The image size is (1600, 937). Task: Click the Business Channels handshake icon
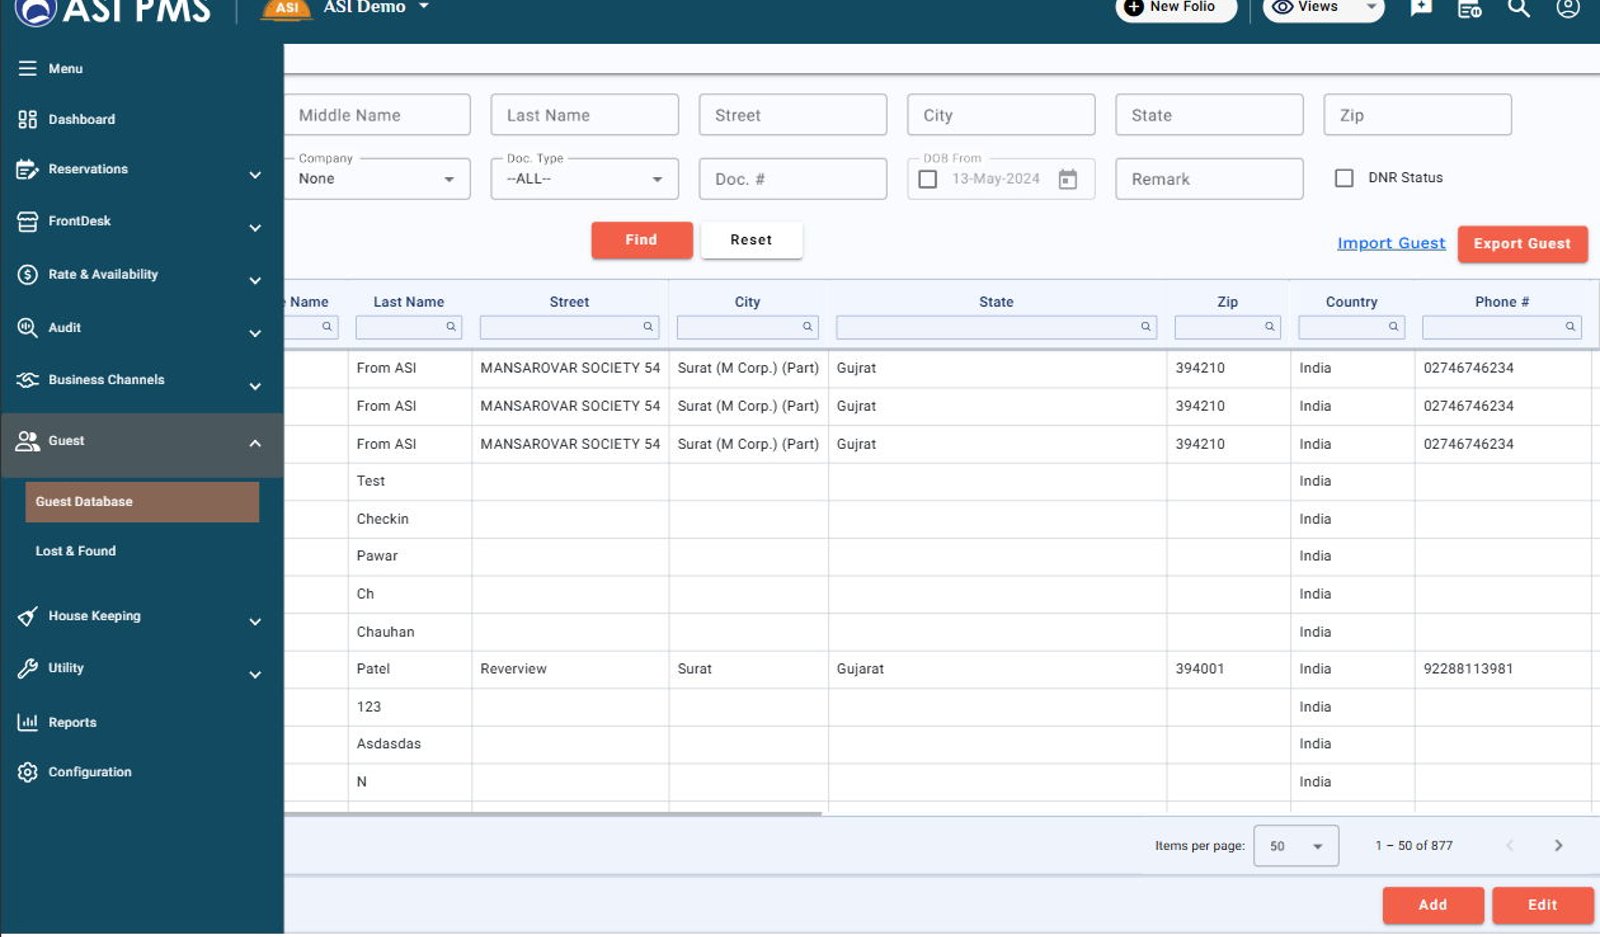28,380
